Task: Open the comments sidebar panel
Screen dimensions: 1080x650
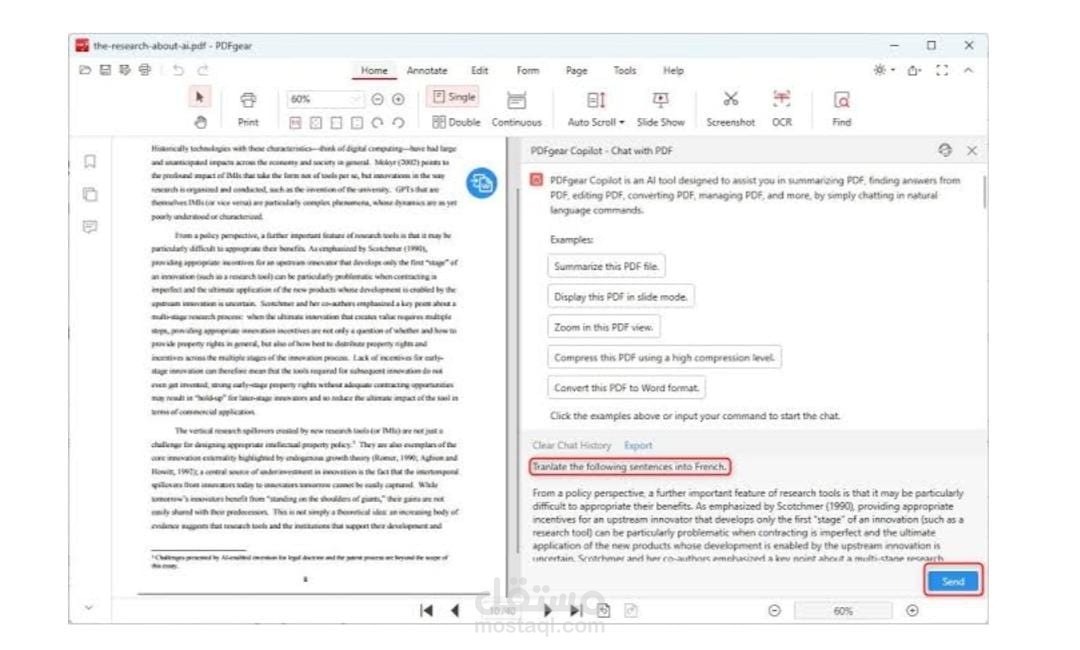Action: pyautogui.click(x=90, y=227)
